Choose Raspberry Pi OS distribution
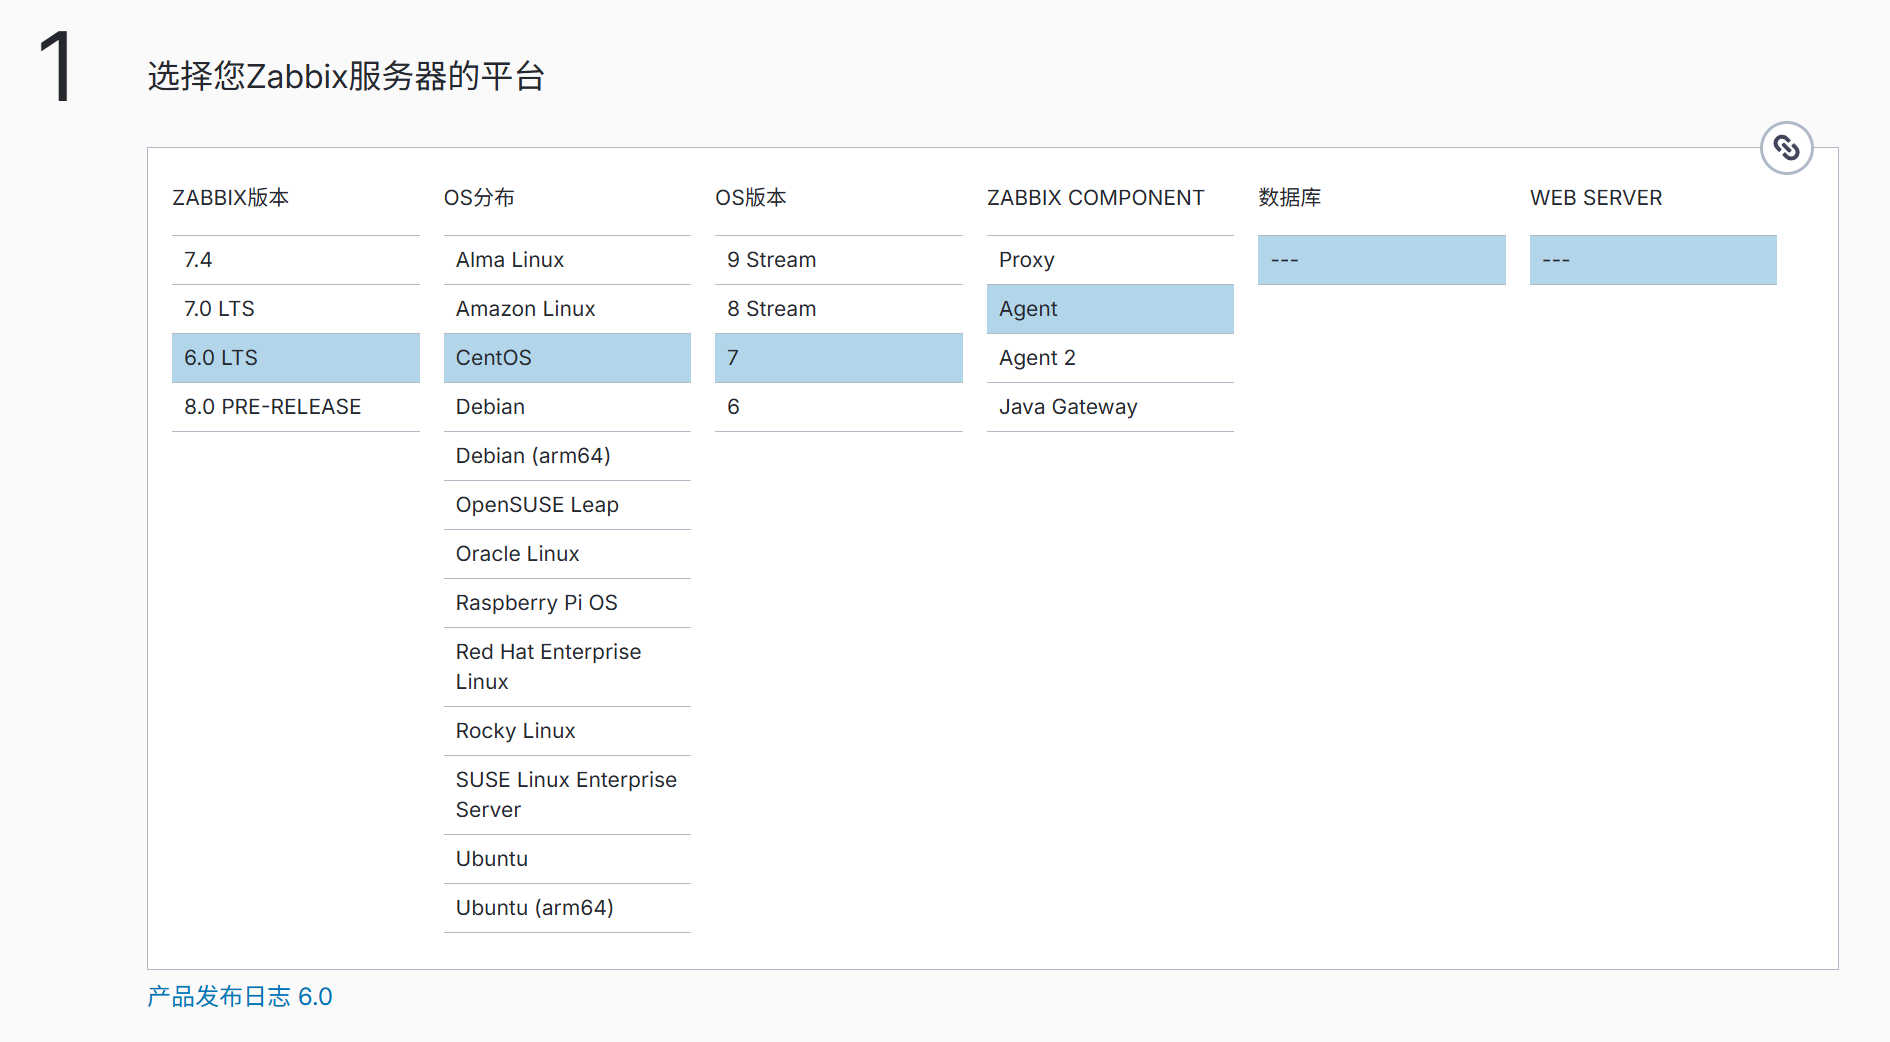 [x=567, y=603]
